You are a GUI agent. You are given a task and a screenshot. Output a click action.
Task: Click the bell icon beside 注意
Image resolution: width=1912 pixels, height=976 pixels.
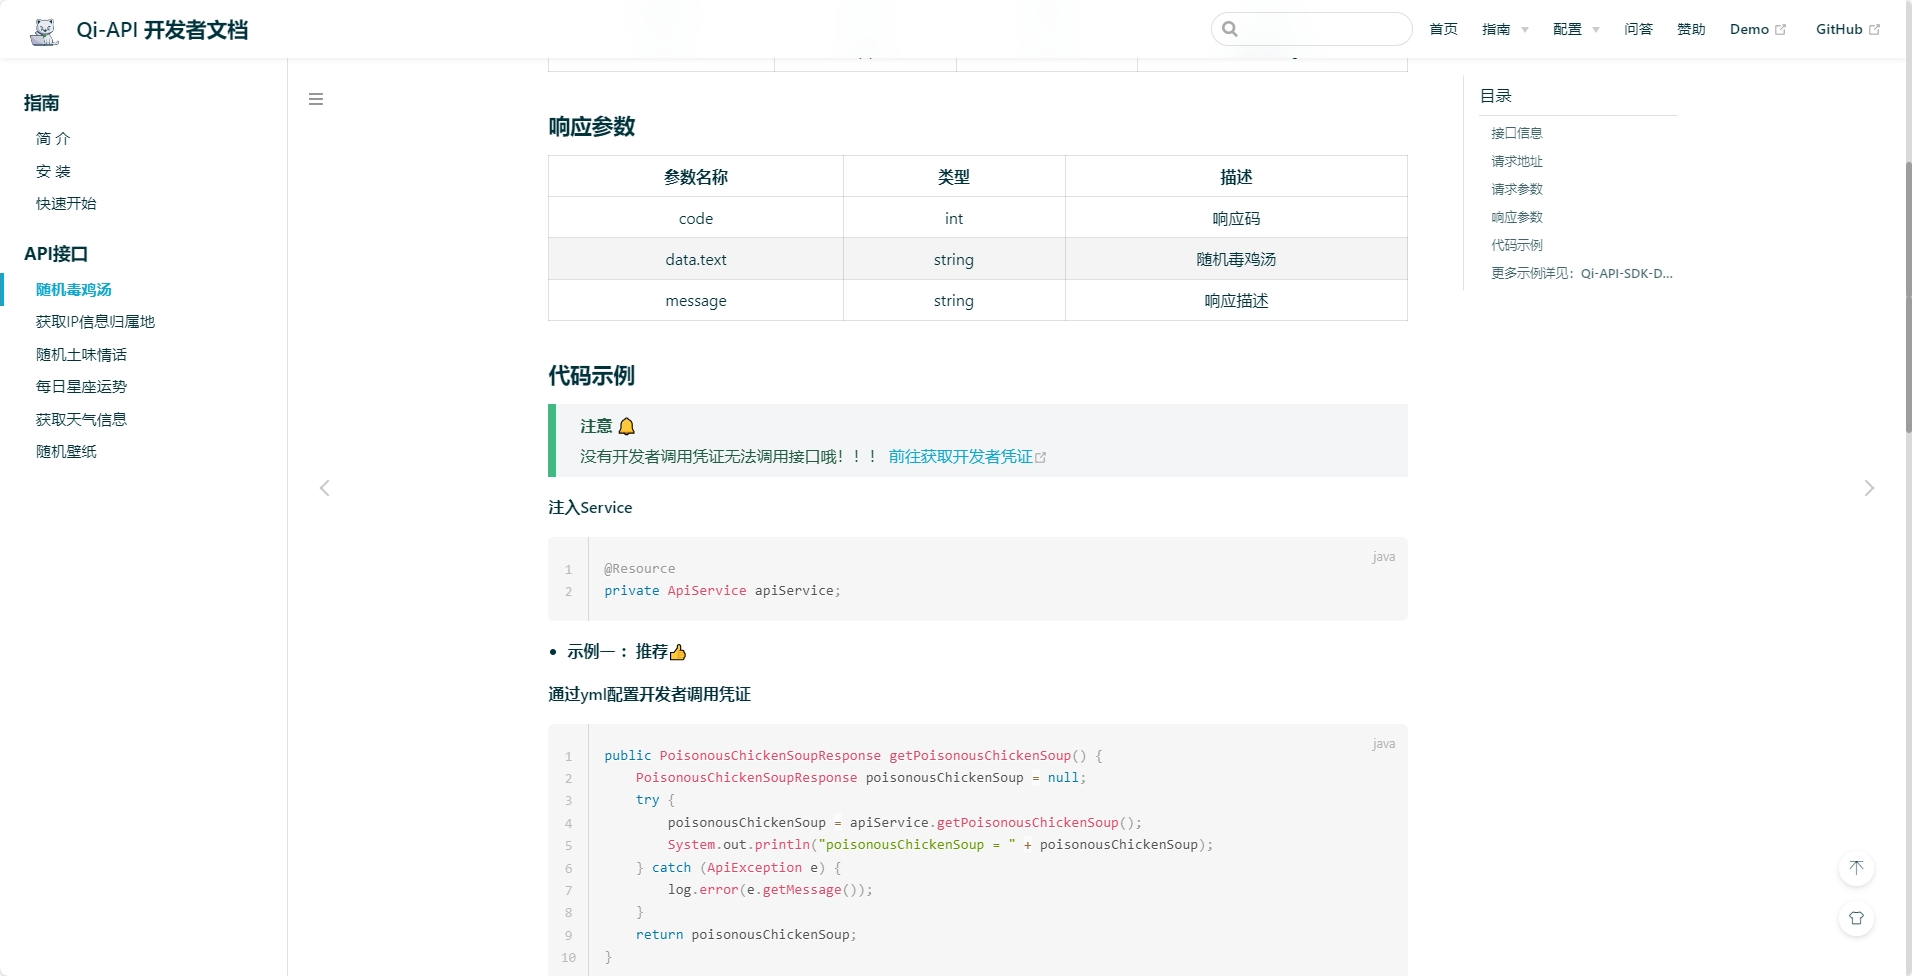pos(627,426)
